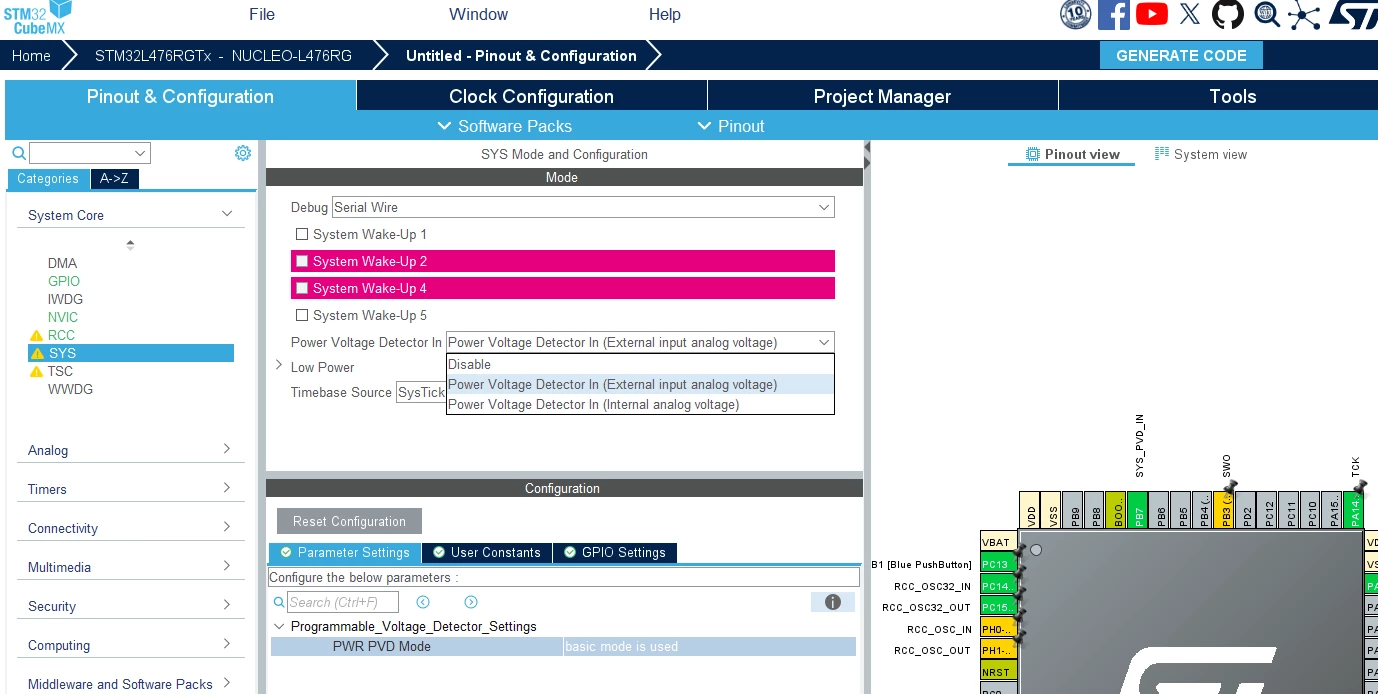1378x694 pixels.
Task: Open the Window menu
Action: (478, 14)
